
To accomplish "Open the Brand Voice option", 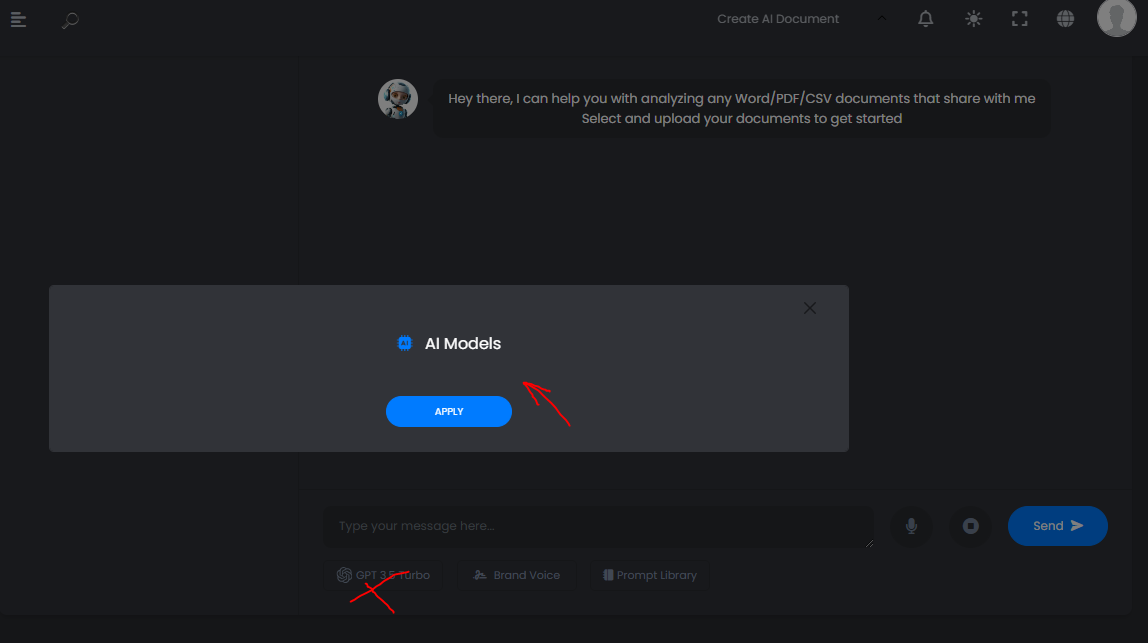I will [517, 575].
